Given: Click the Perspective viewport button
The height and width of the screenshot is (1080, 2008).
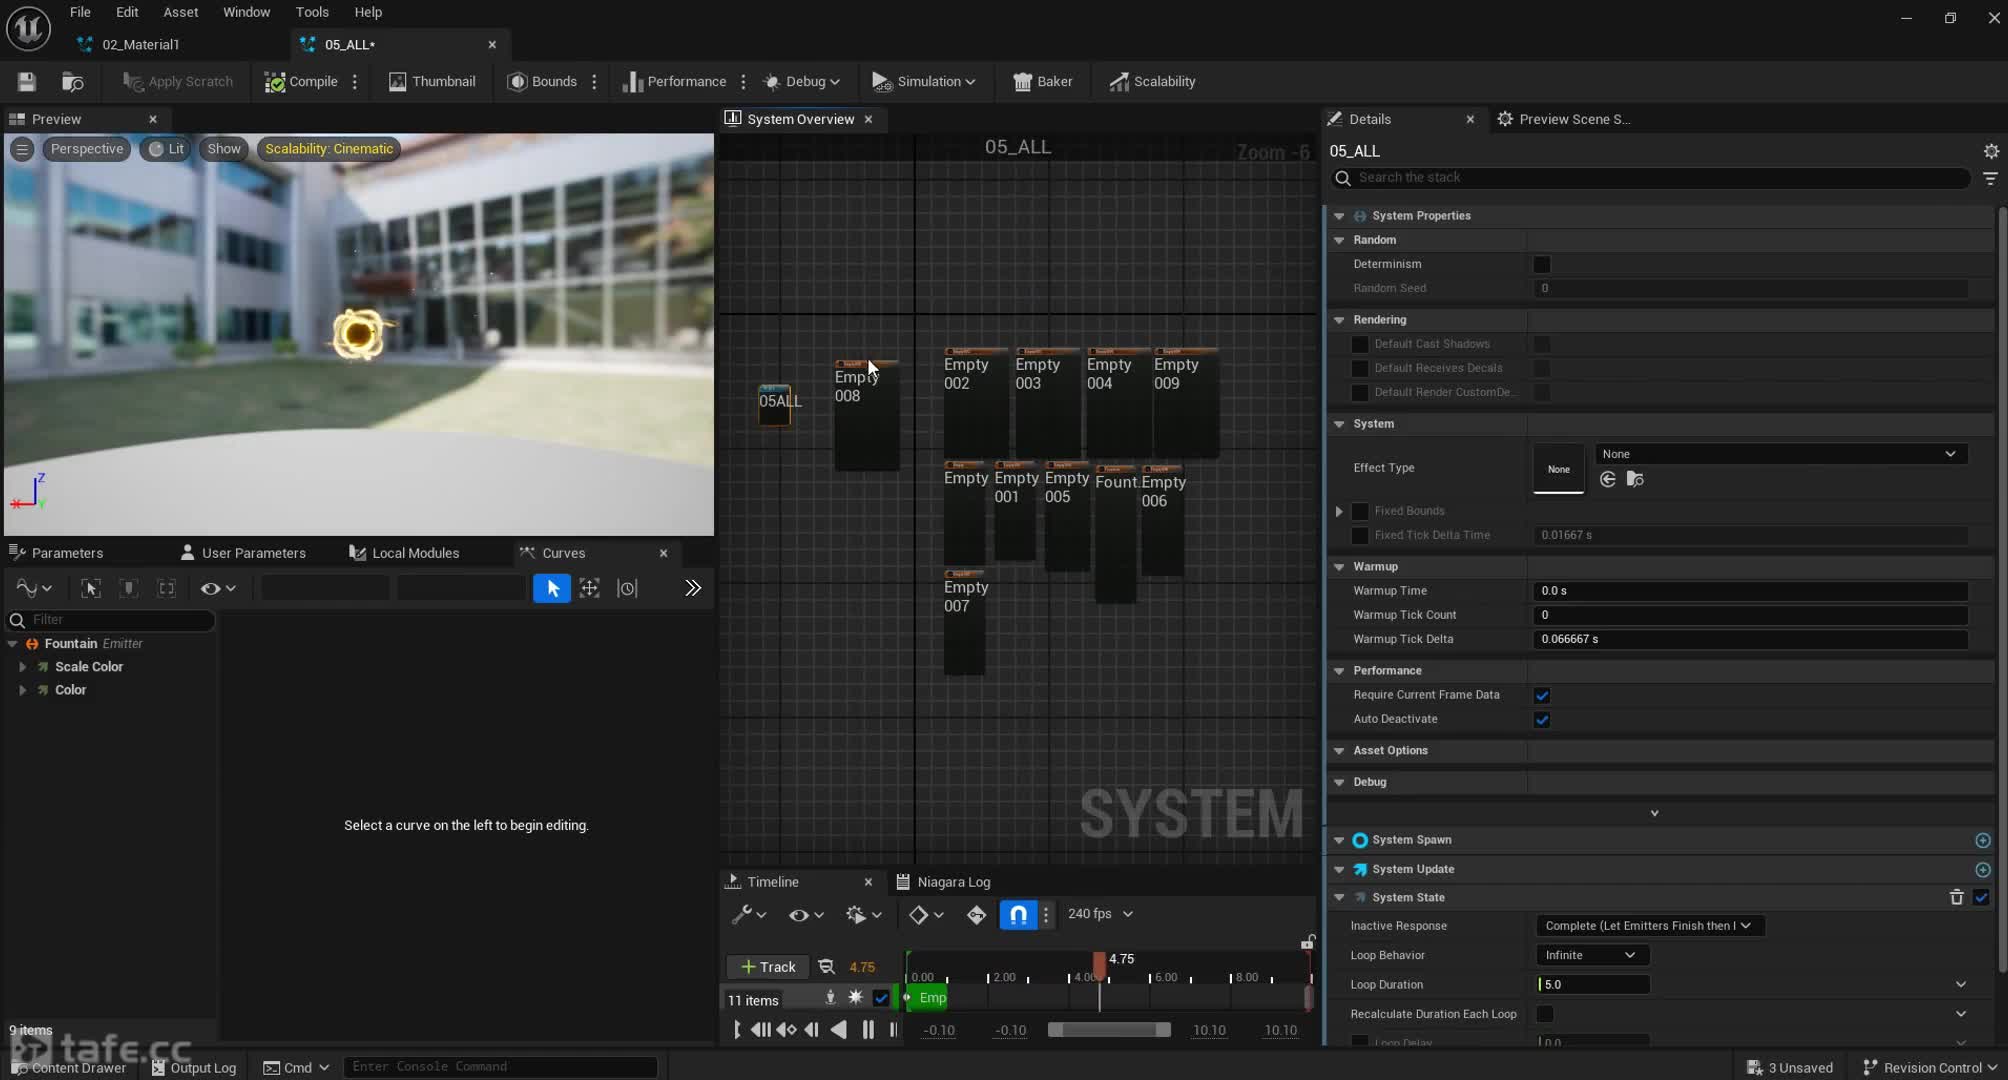Looking at the screenshot, I should [87, 149].
